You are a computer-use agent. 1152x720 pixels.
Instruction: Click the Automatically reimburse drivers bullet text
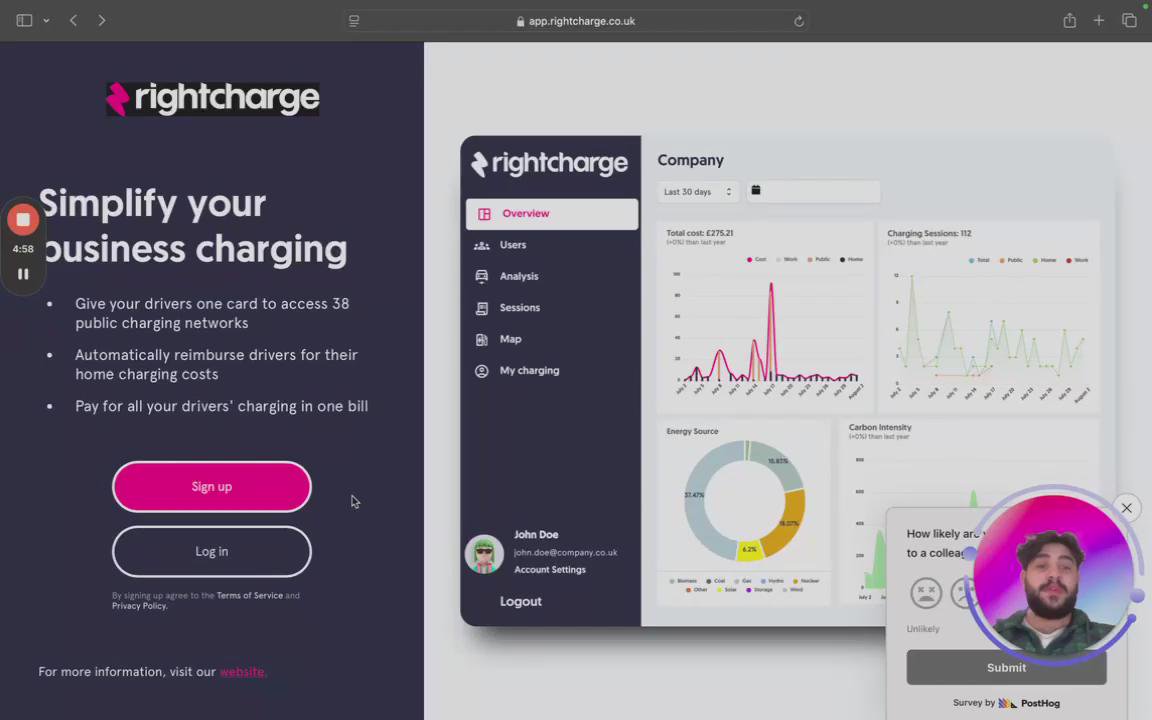click(x=216, y=364)
